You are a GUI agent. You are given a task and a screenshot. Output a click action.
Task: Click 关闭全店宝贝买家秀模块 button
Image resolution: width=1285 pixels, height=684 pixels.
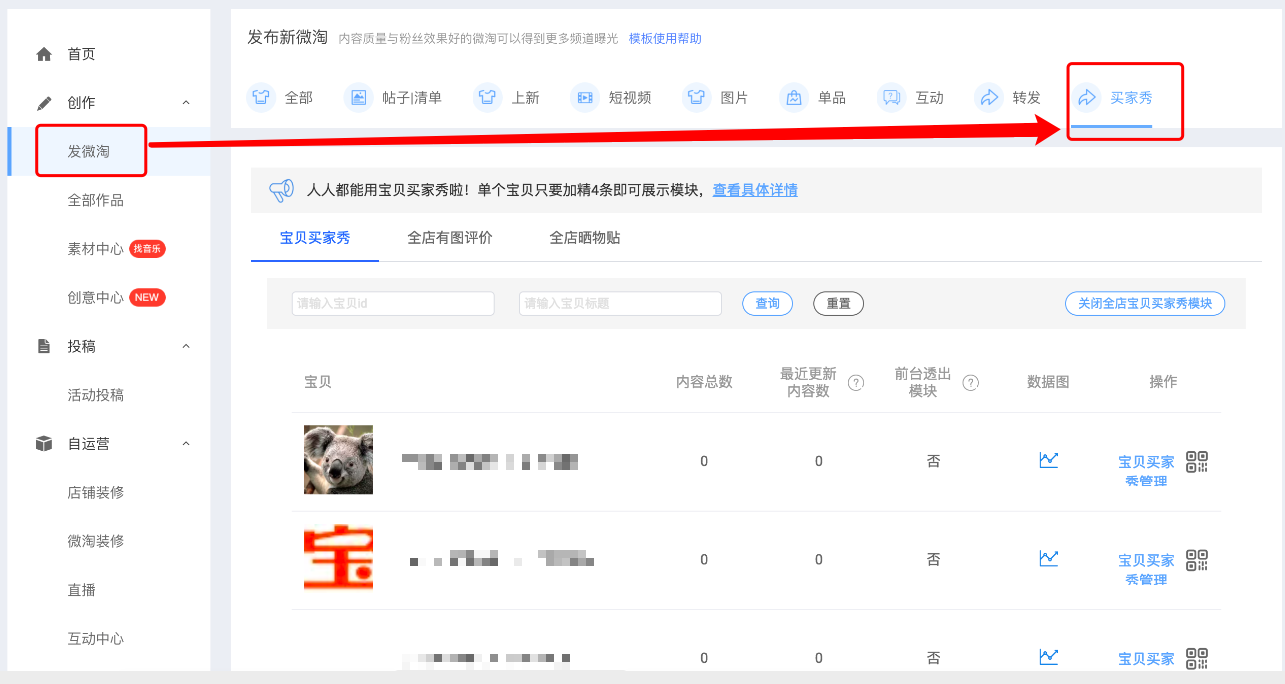1145,303
